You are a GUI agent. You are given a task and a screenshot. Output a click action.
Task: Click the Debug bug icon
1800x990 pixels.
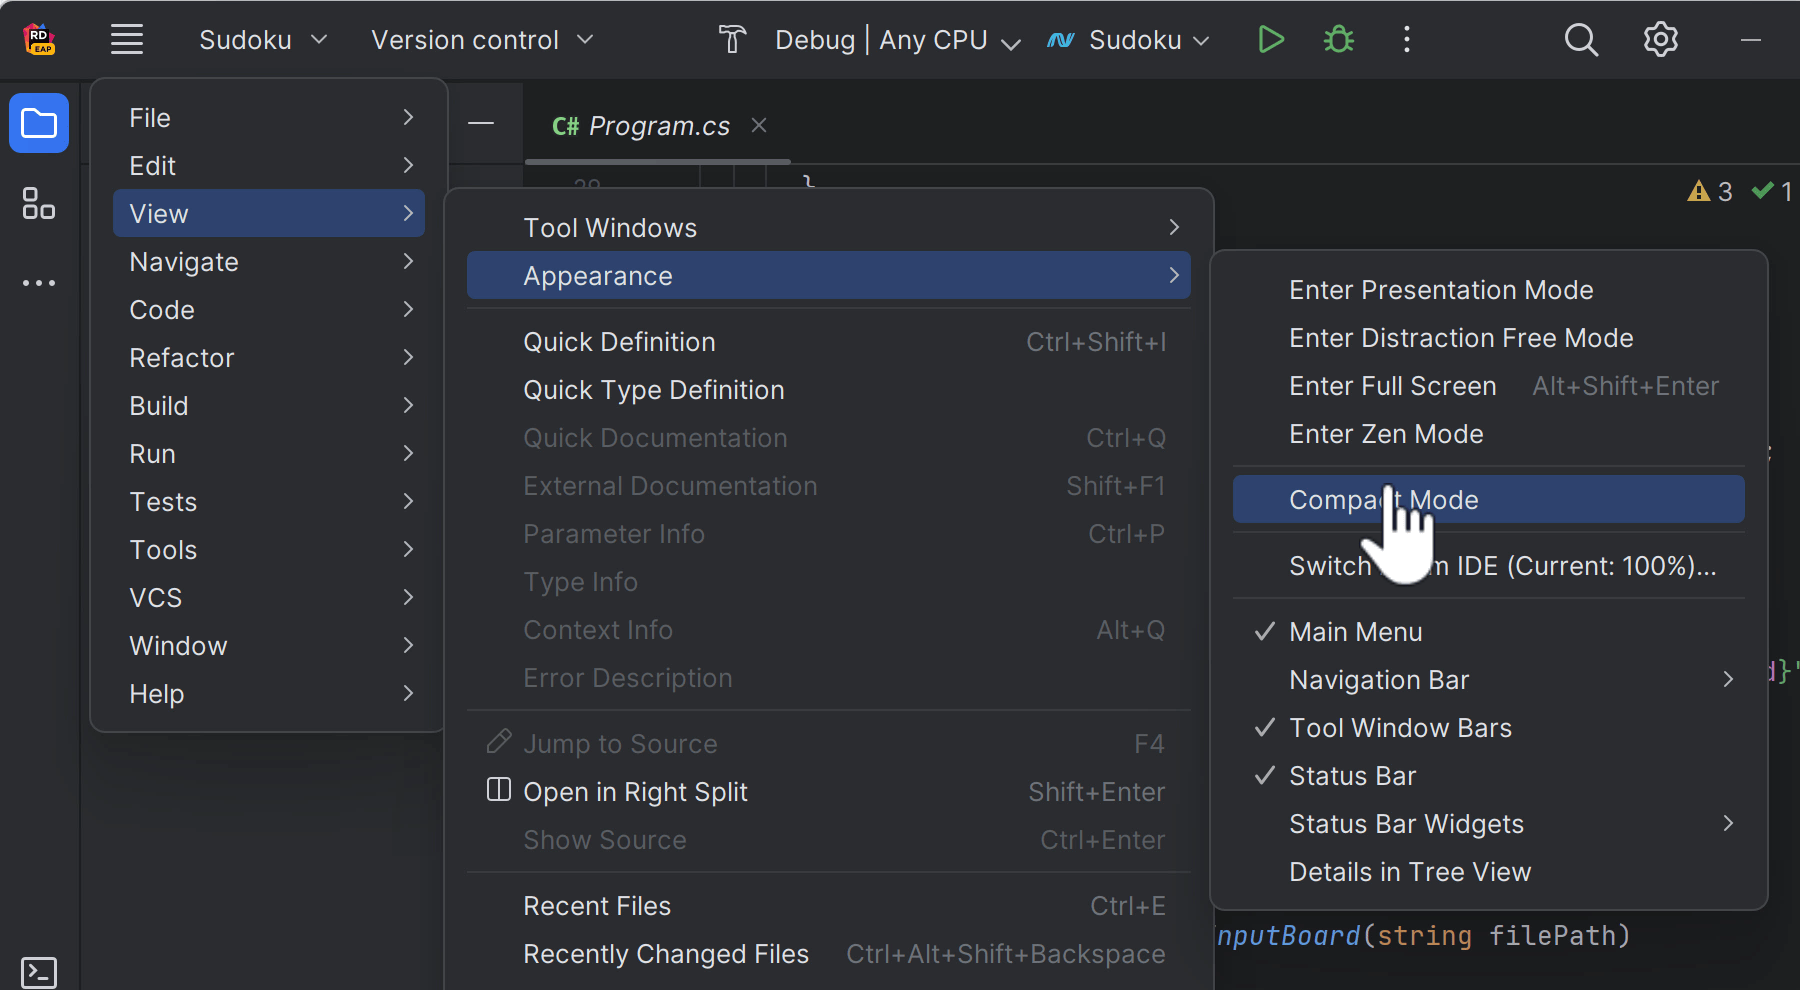pos(1338,40)
